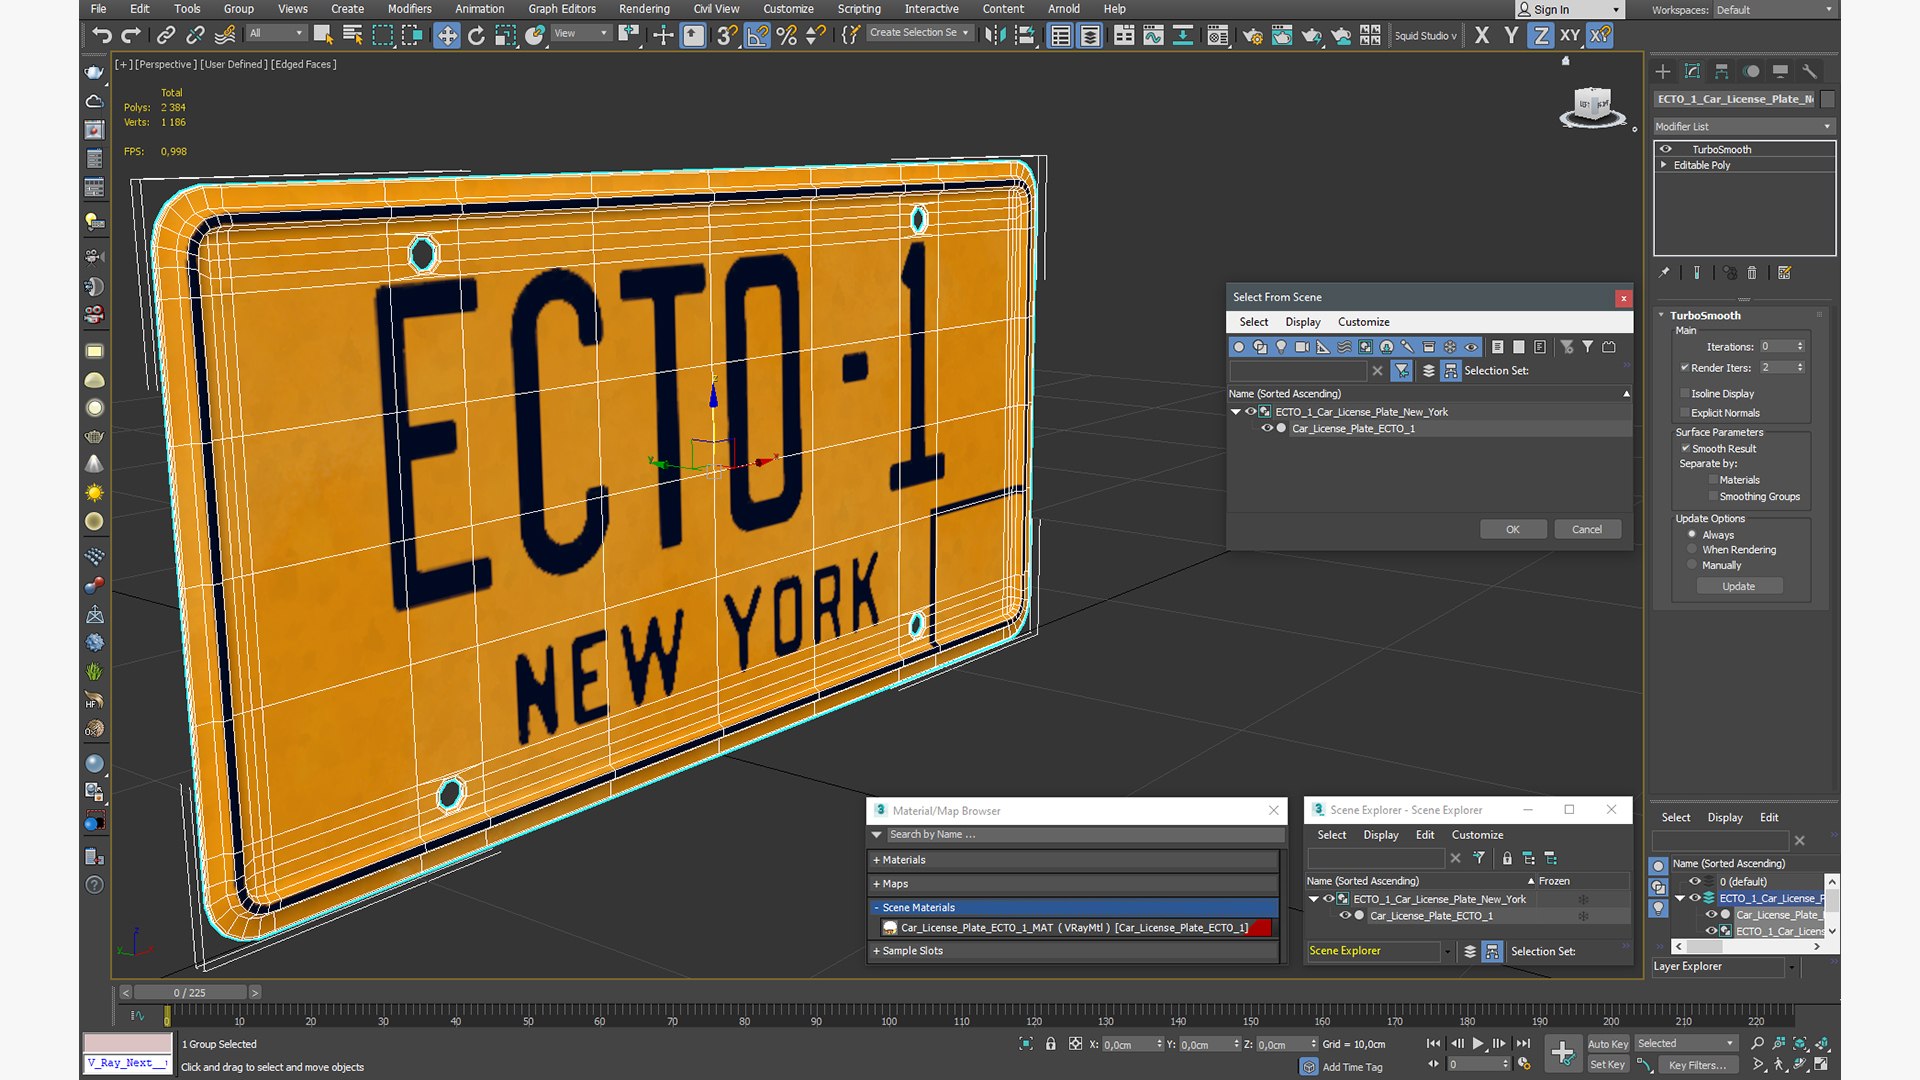Image resolution: width=1920 pixels, height=1080 pixels.
Task: Select the When Rendering update option
Action: pyautogui.click(x=1692, y=550)
